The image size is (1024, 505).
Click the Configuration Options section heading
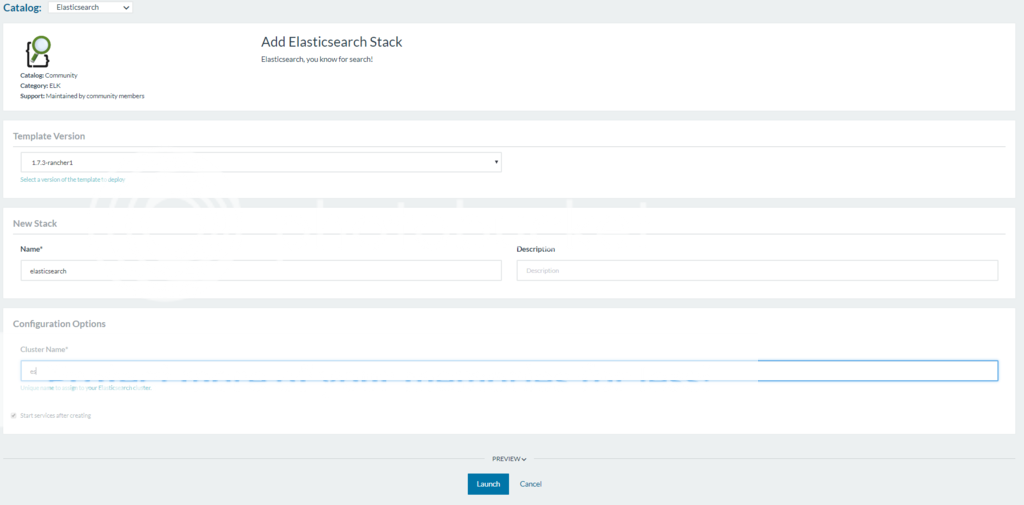point(59,324)
